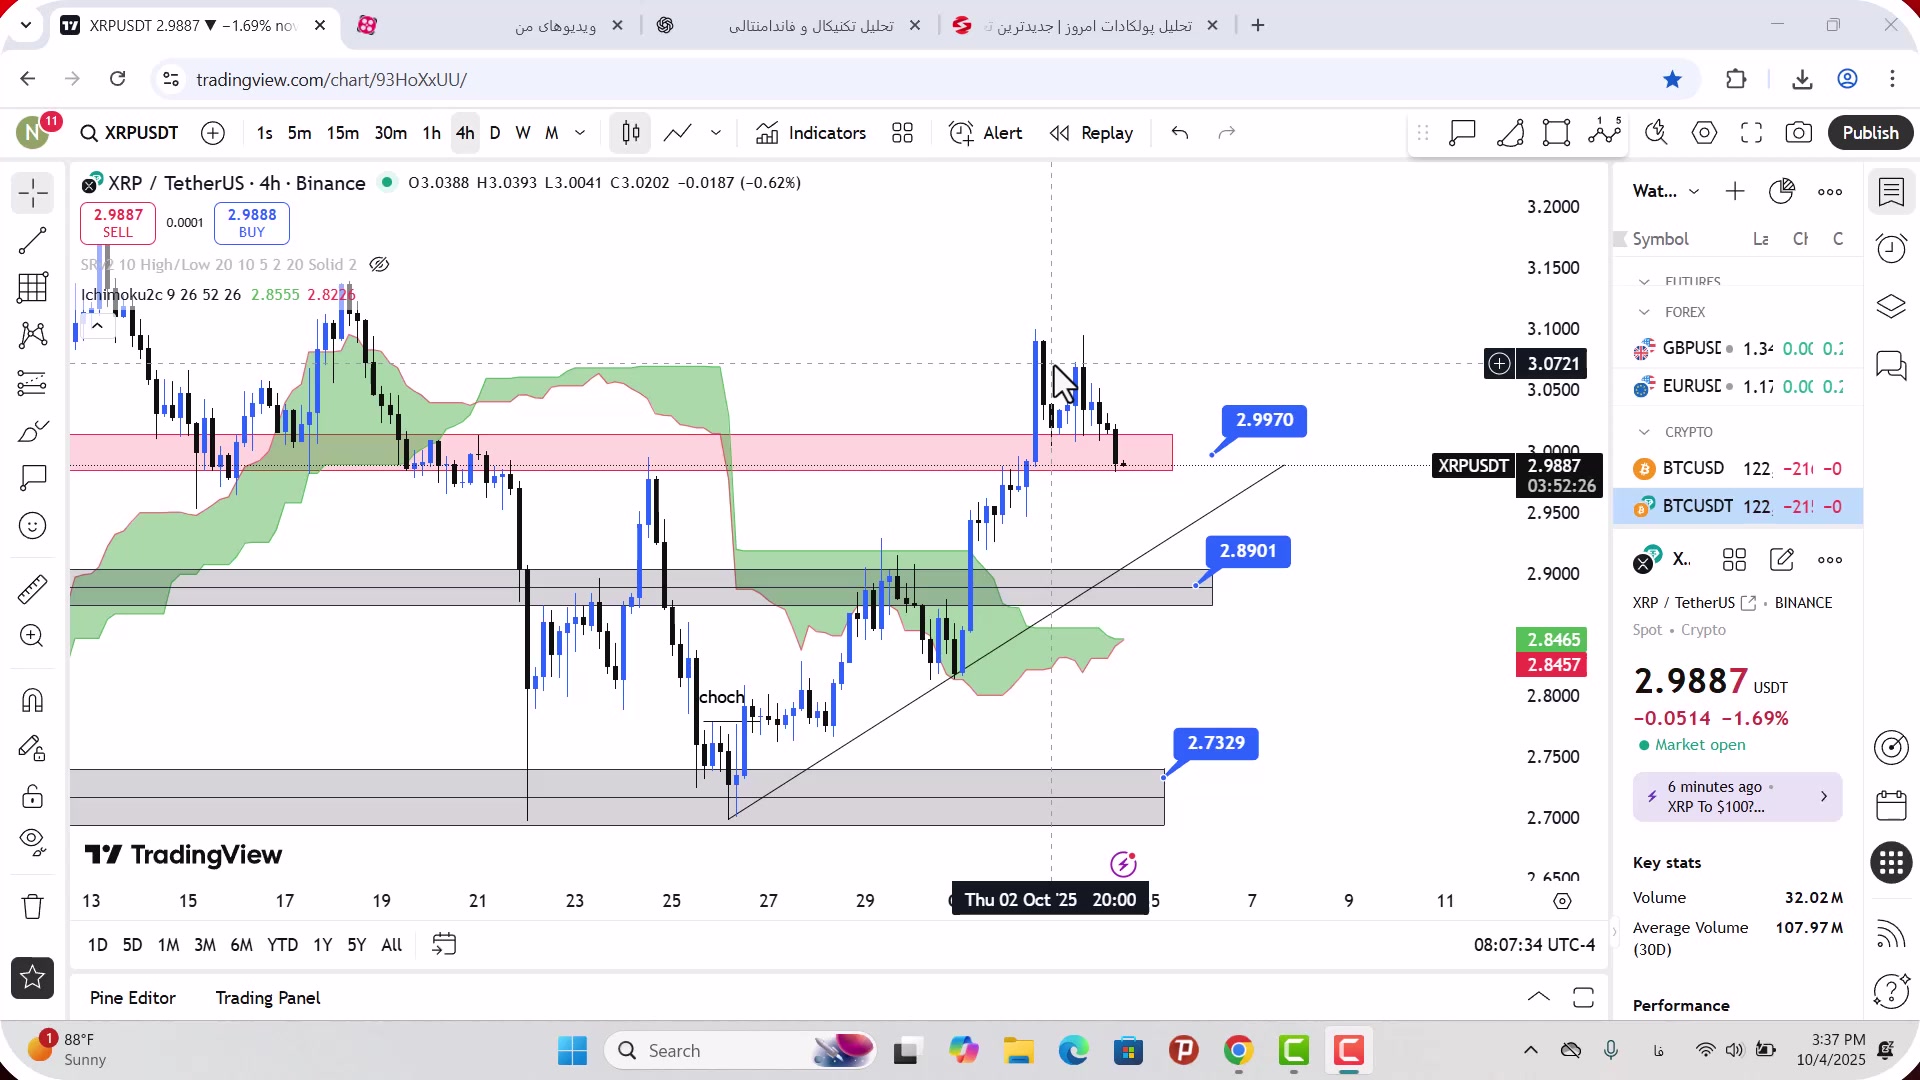Click the rectangle shape in floating toolbar
Image resolution: width=1920 pixels, height=1080 pixels.
click(x=1557, y=133)
